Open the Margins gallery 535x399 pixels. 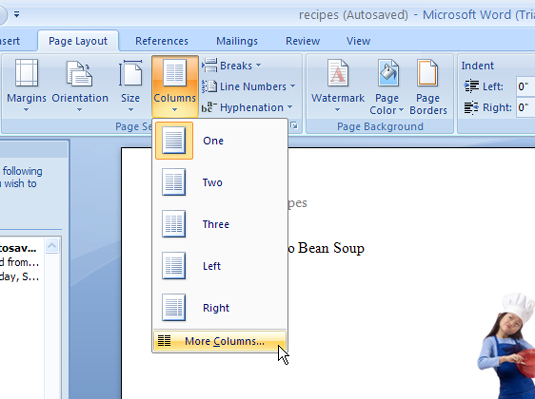[x=26, y=85]
